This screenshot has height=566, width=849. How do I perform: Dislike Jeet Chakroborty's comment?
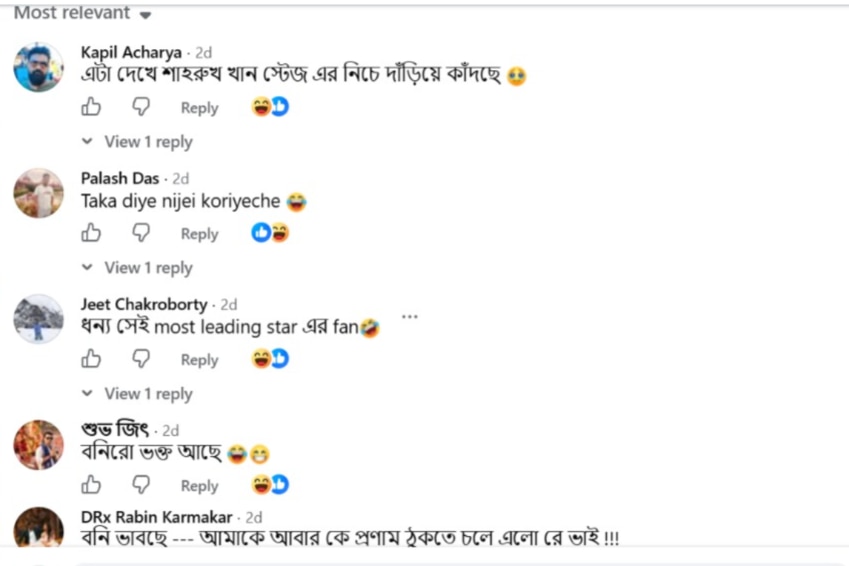[141, 359]
